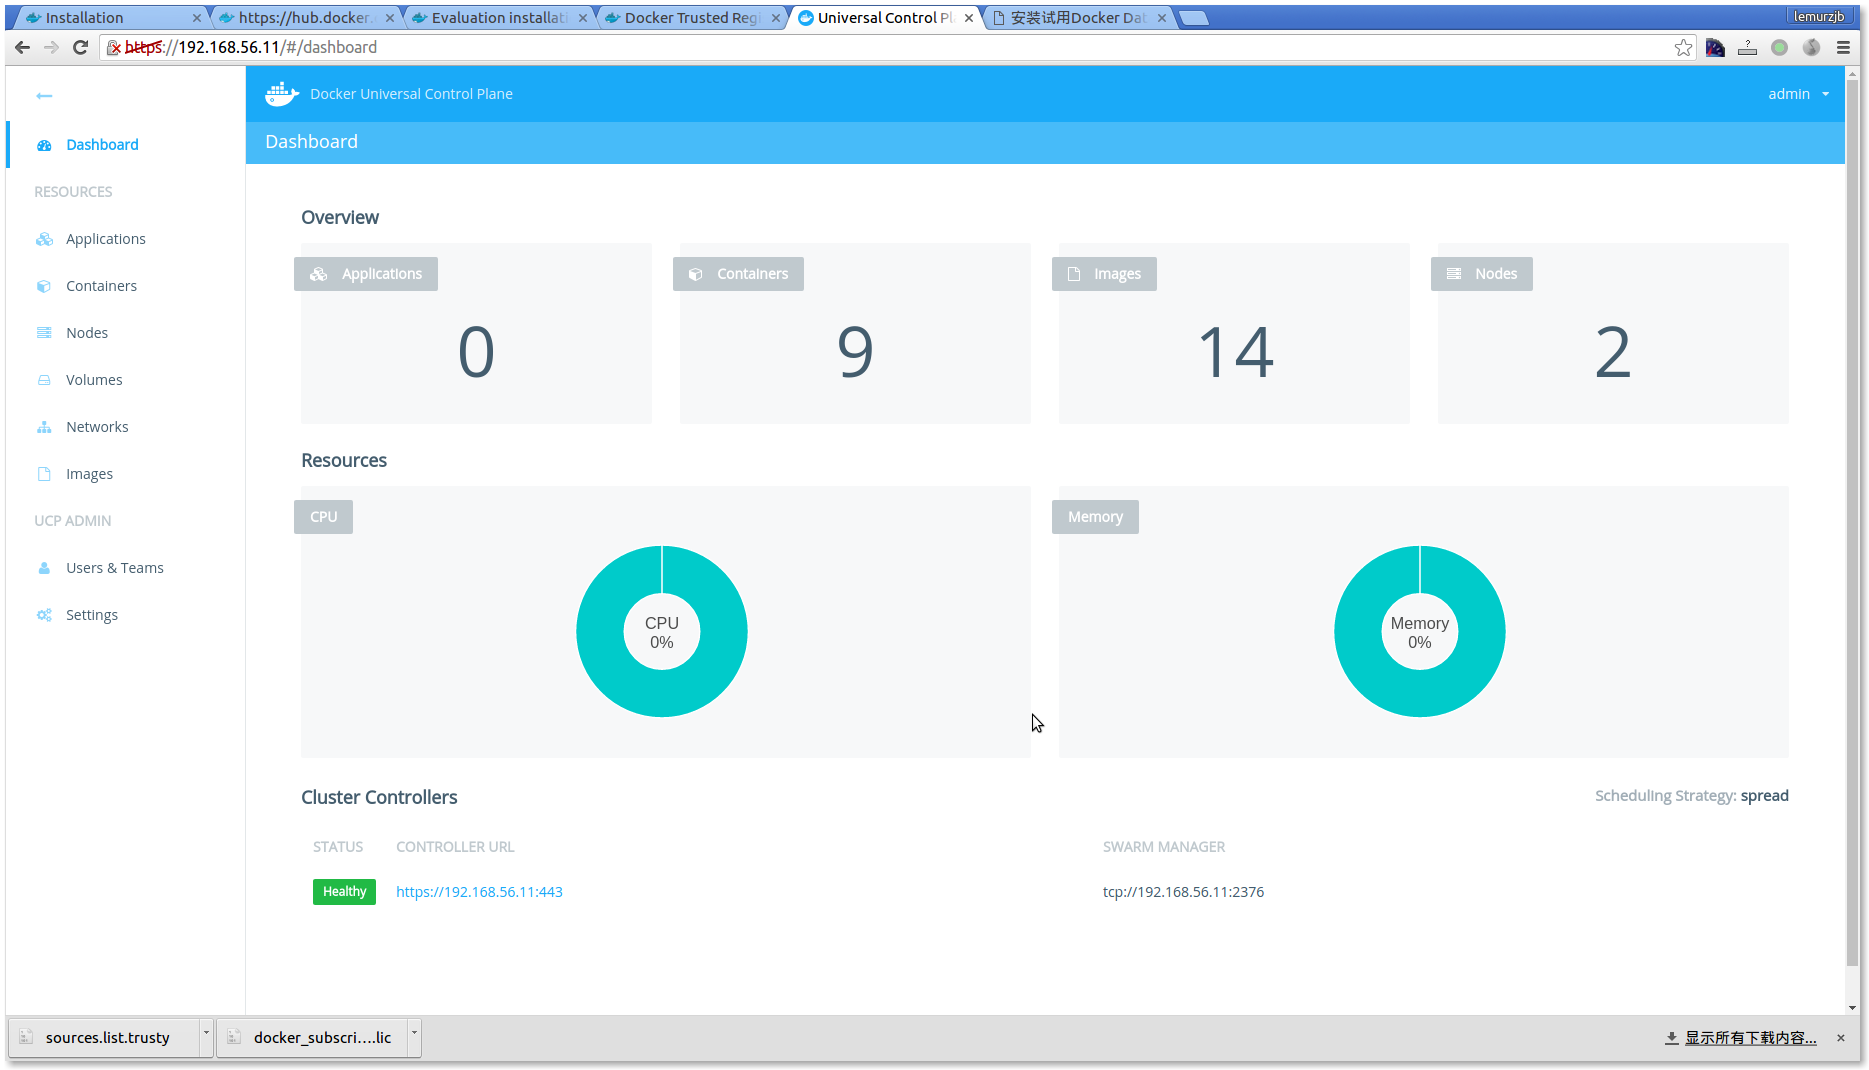The width and height of the screenshot is (1869, 1070).
Task: Click the CPU usage donut chart
Action: pyautogui.click(x=661, y=631)
